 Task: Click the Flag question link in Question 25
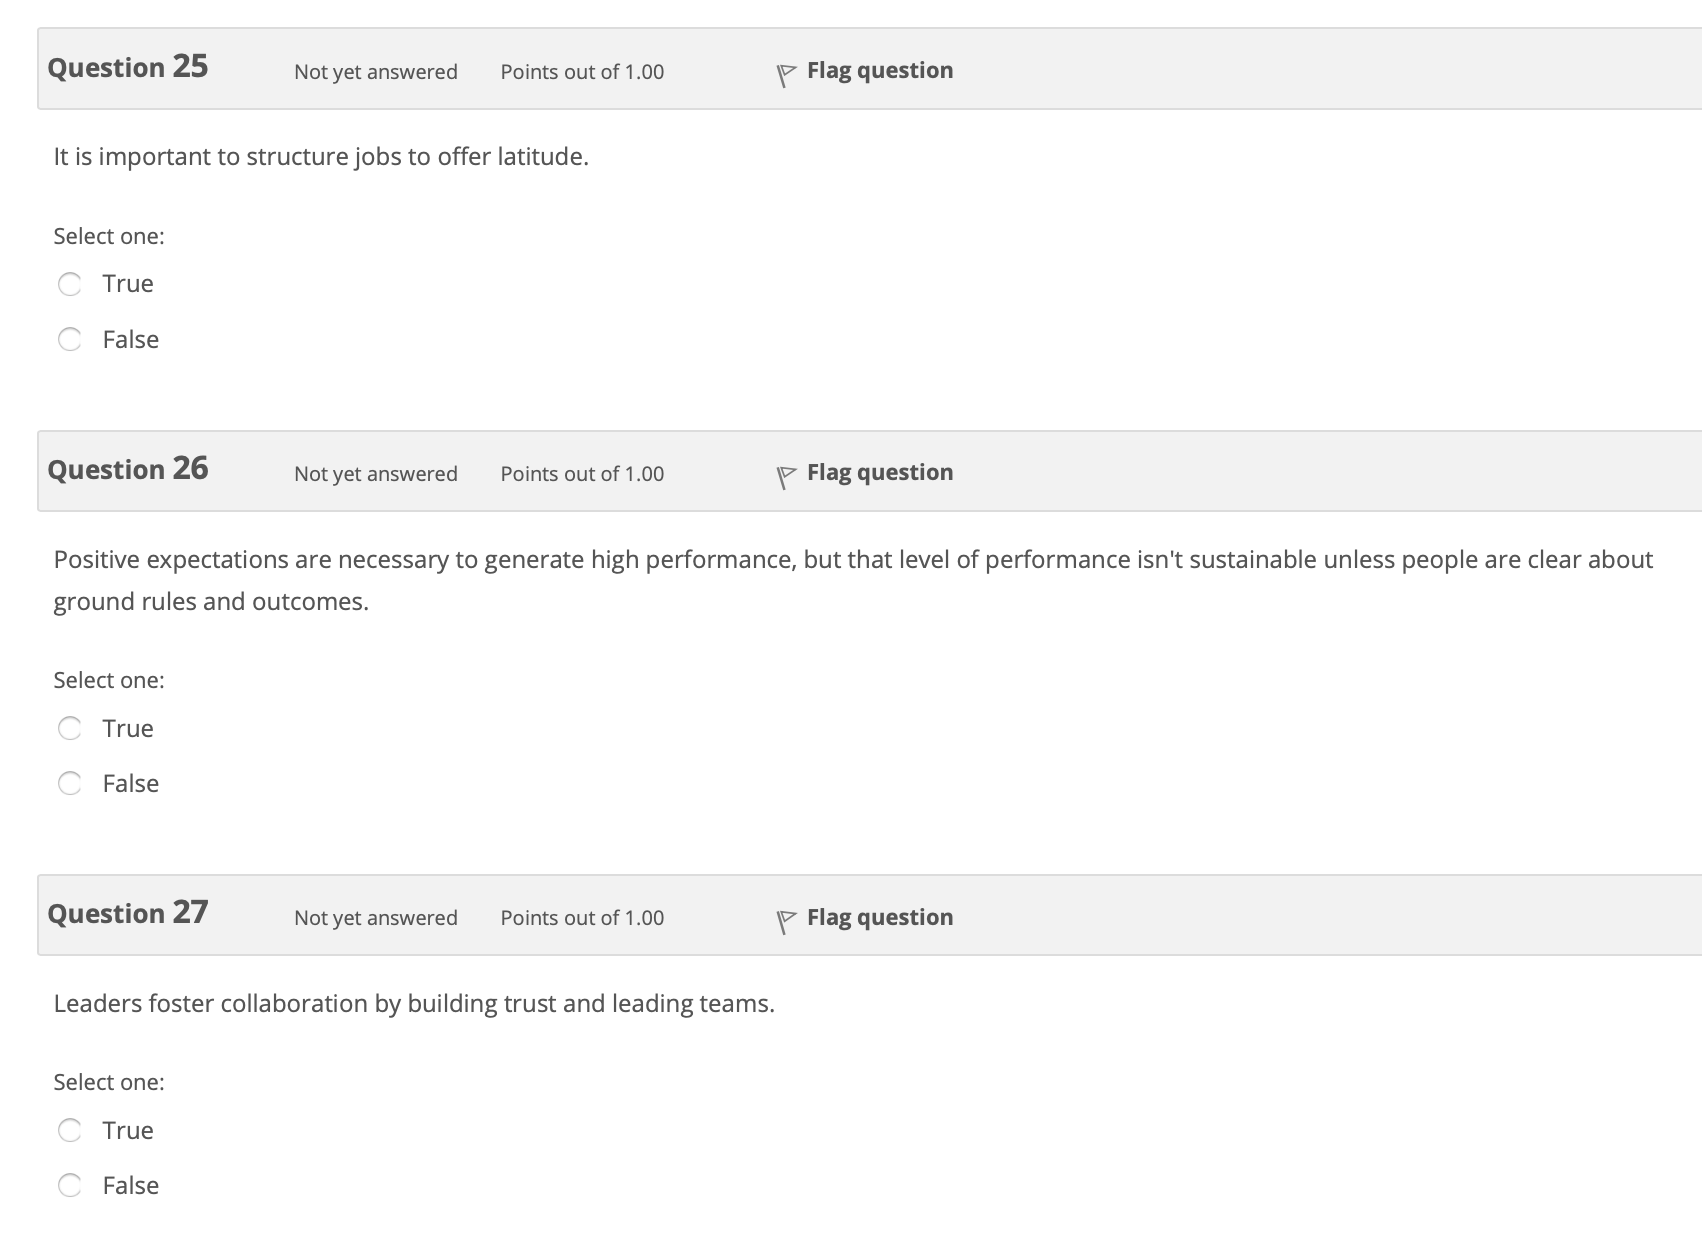pyautogui.click(x=880, y=70)
